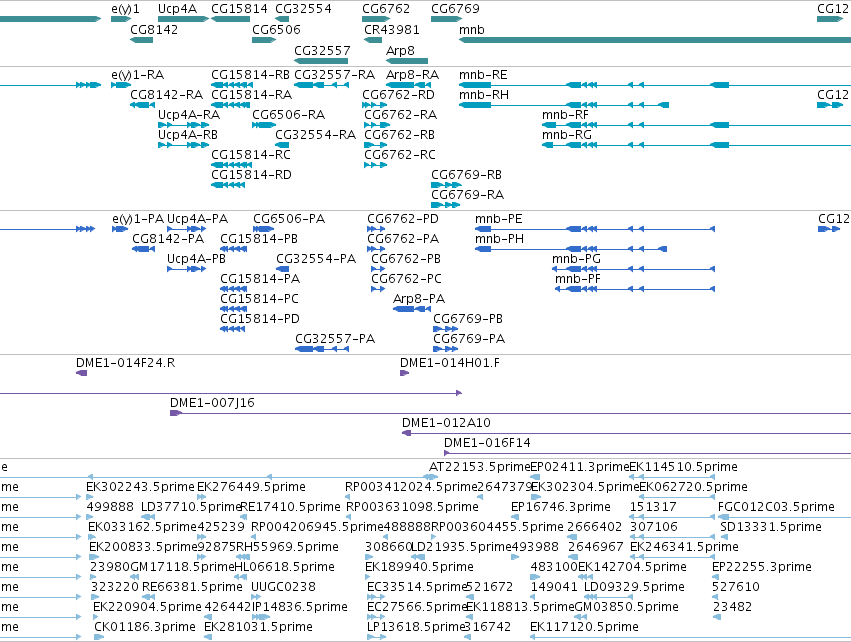Image resolution: width=851 pixels, height=642 pixels.
Task: Select transcript CG15814-RB
Action: pos(230,85)
